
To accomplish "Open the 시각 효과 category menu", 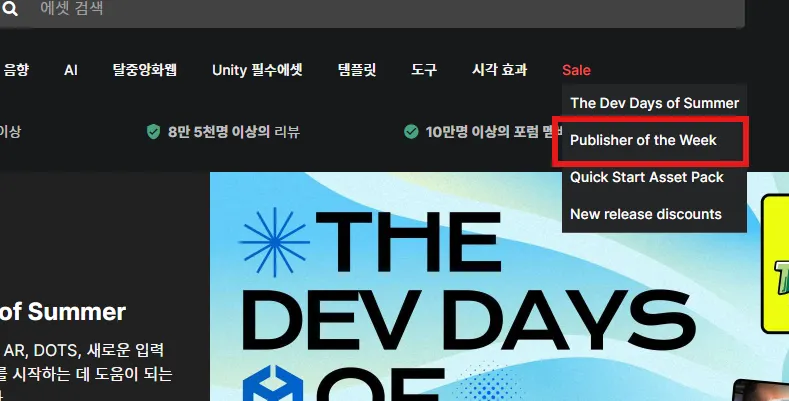I will click(x=499, y=70).
